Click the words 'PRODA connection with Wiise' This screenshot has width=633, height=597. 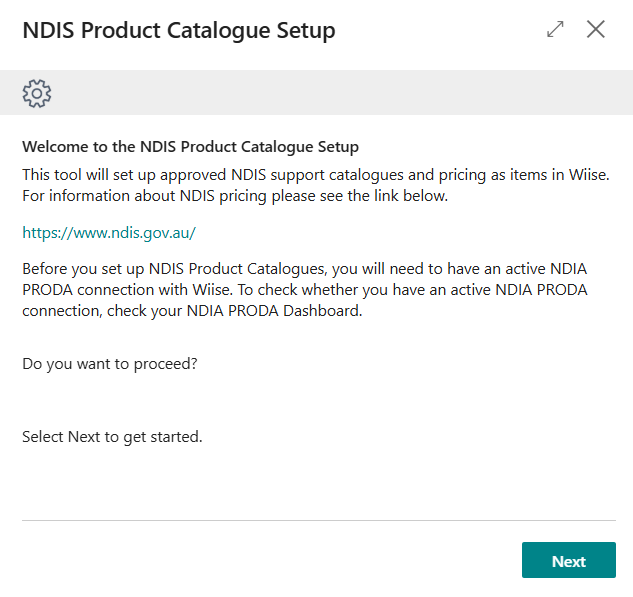[126, 290]
